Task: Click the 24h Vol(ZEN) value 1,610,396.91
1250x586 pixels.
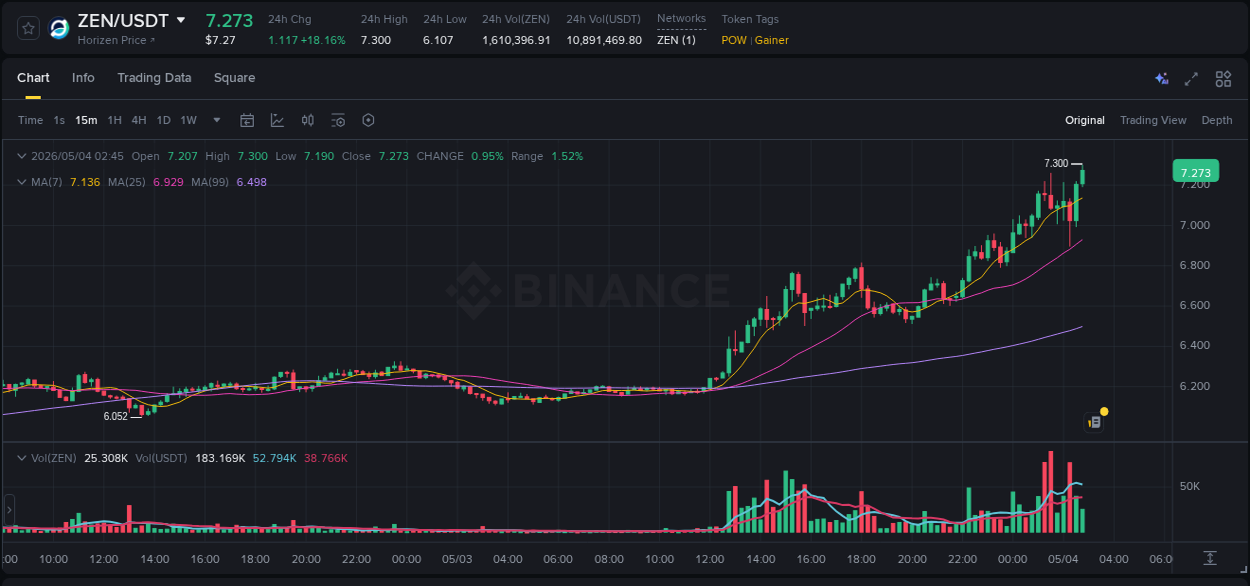Action: pyautogui.click(x=516, y=40)
